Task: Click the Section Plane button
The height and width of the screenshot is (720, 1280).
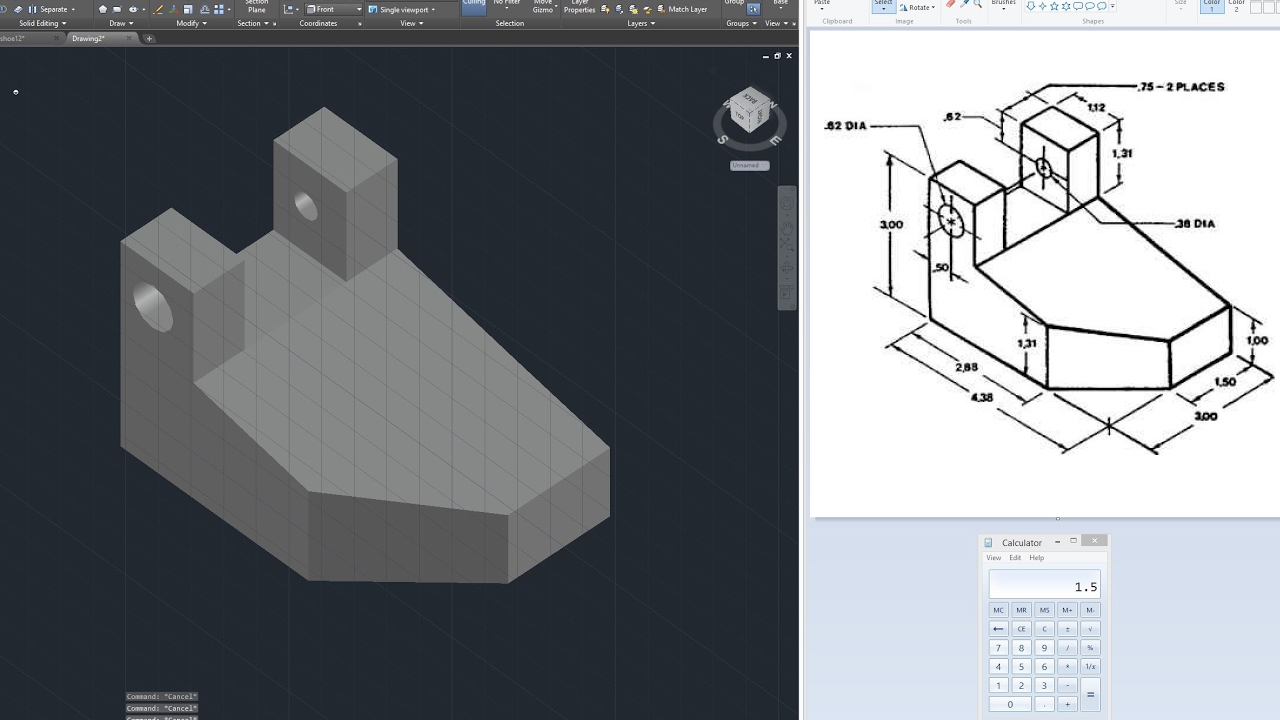Action: (x=257, y=6)
